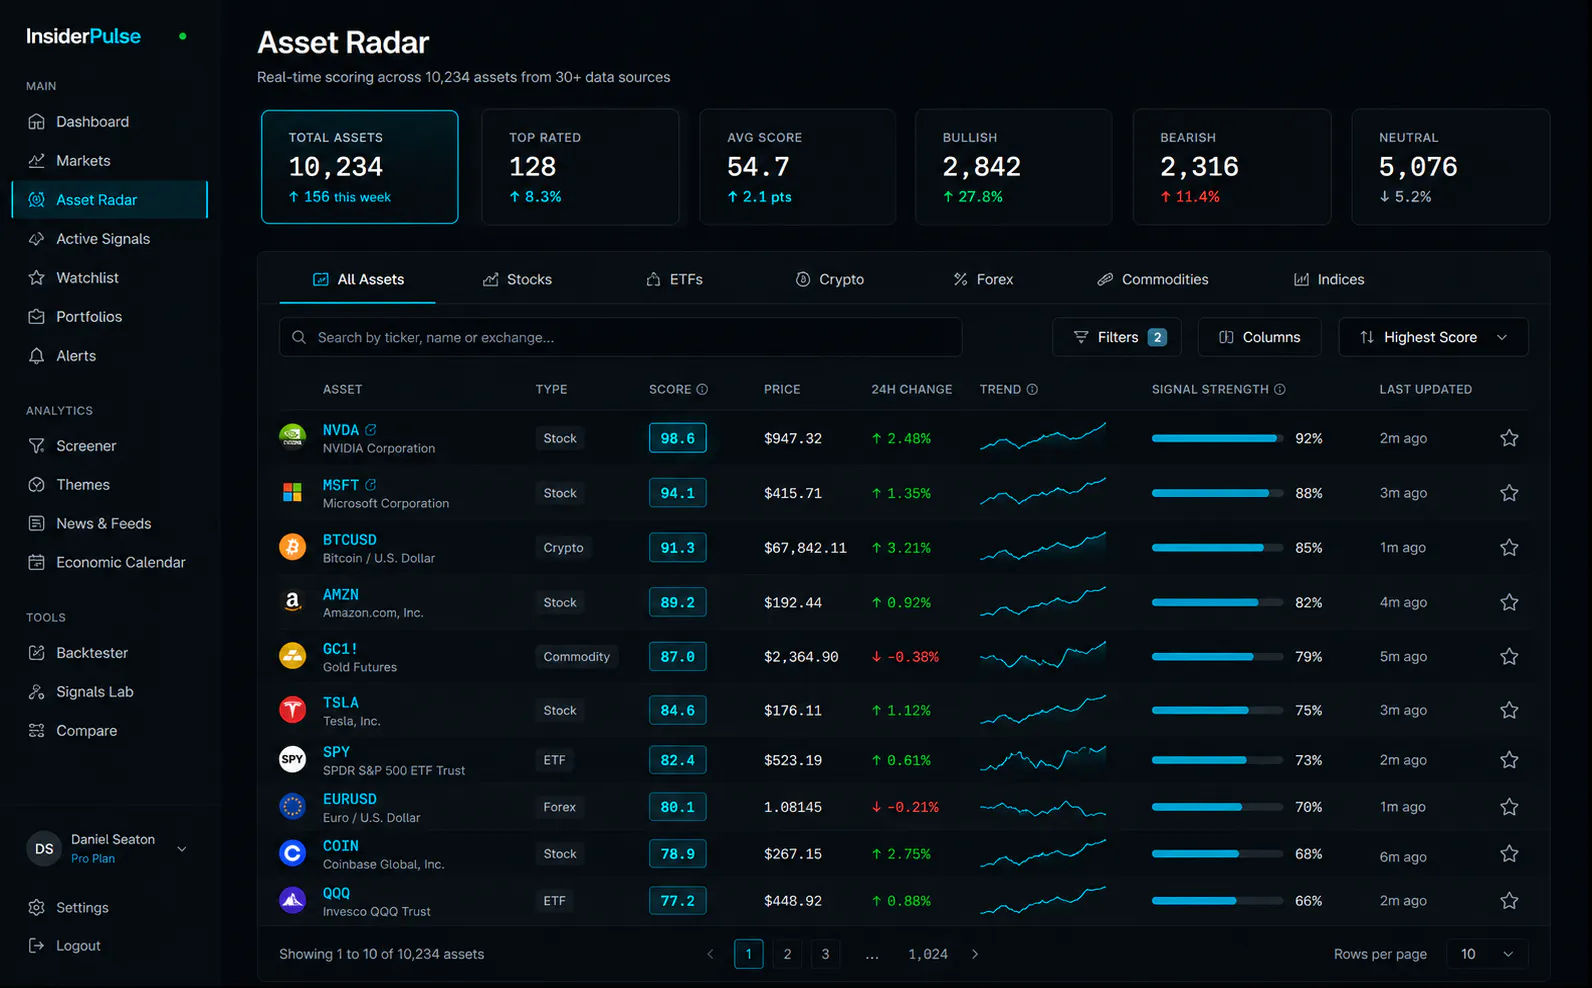This screenshot has width=1592, height=988.
Task: Click the info icon beside TREND header
Action: pos(1032,389)
